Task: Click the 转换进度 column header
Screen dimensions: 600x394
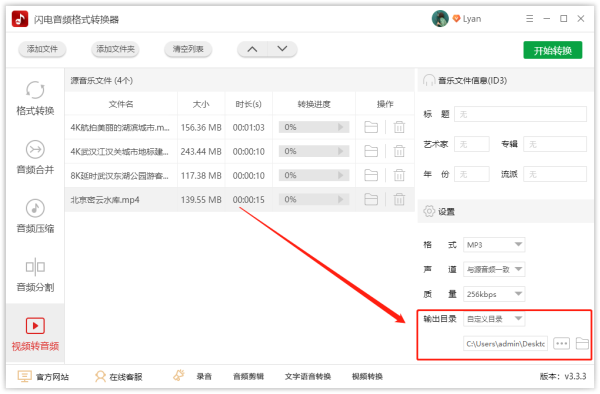Action: pyautogui.click(x=314, y=104)
